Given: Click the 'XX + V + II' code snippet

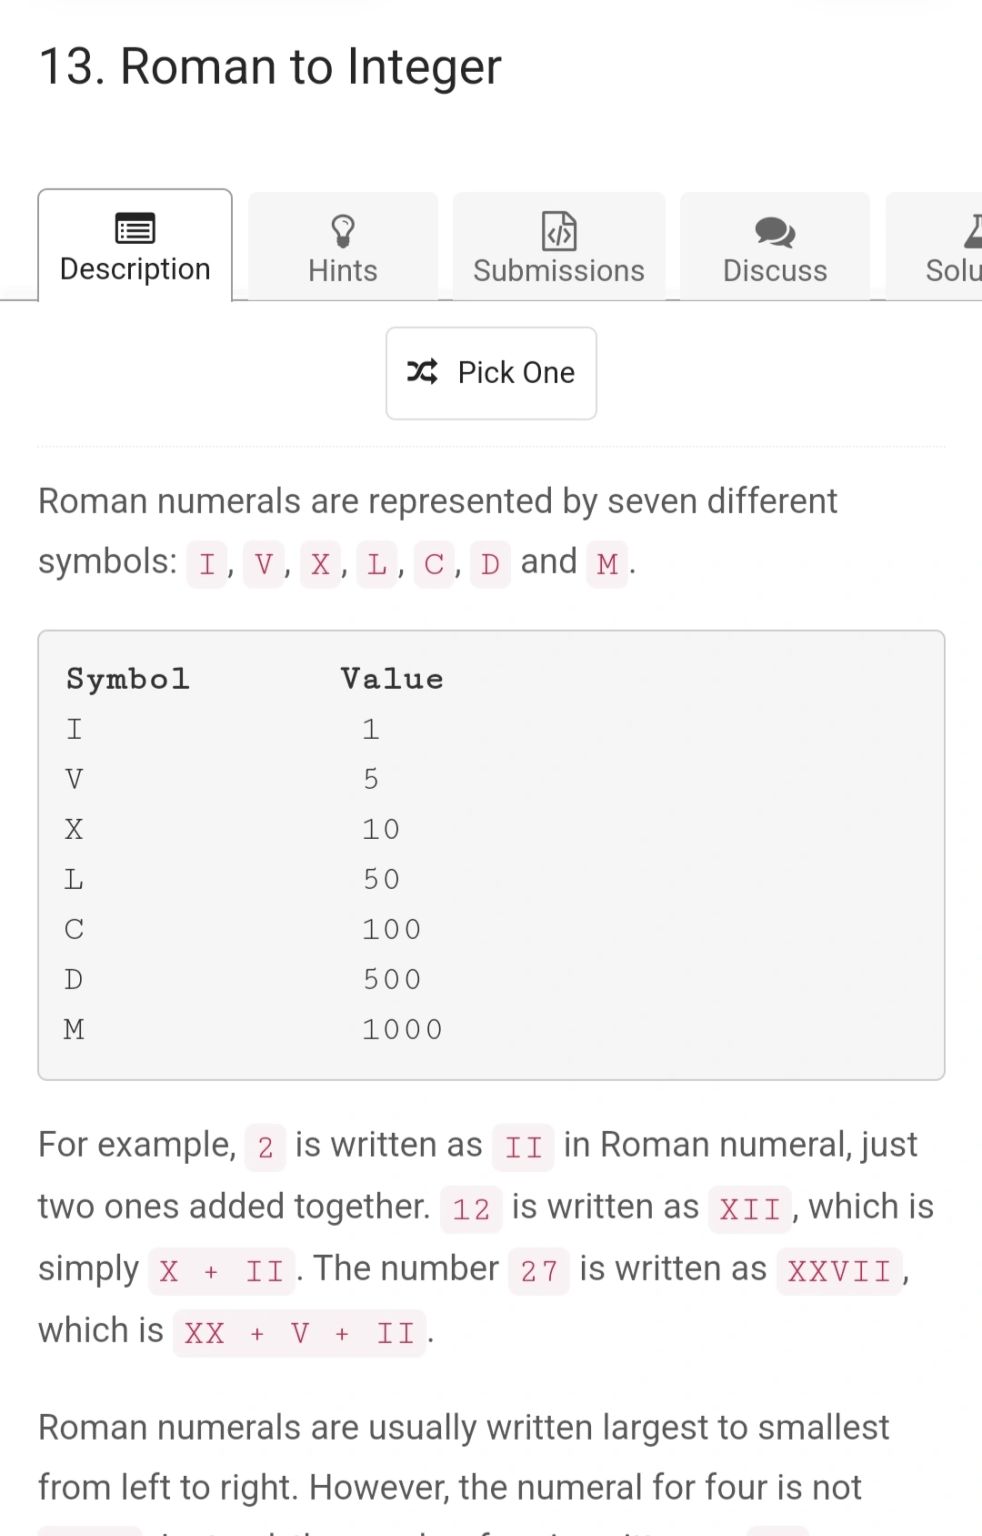Looking at the screenshot, I should 299,1333.
